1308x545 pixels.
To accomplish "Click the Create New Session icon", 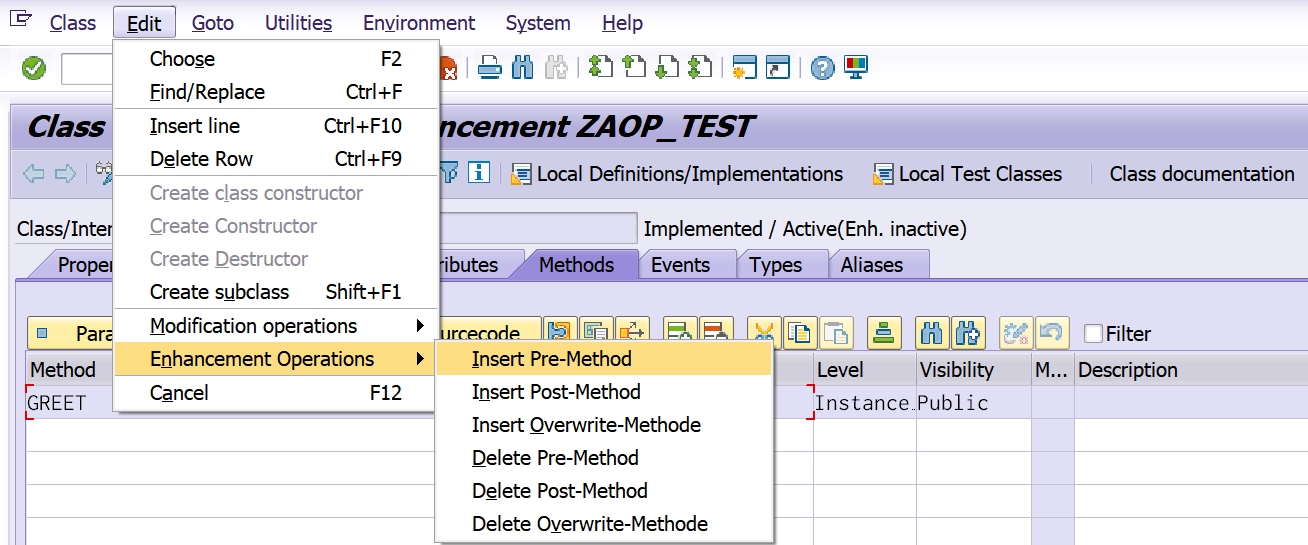I will 744,68.
